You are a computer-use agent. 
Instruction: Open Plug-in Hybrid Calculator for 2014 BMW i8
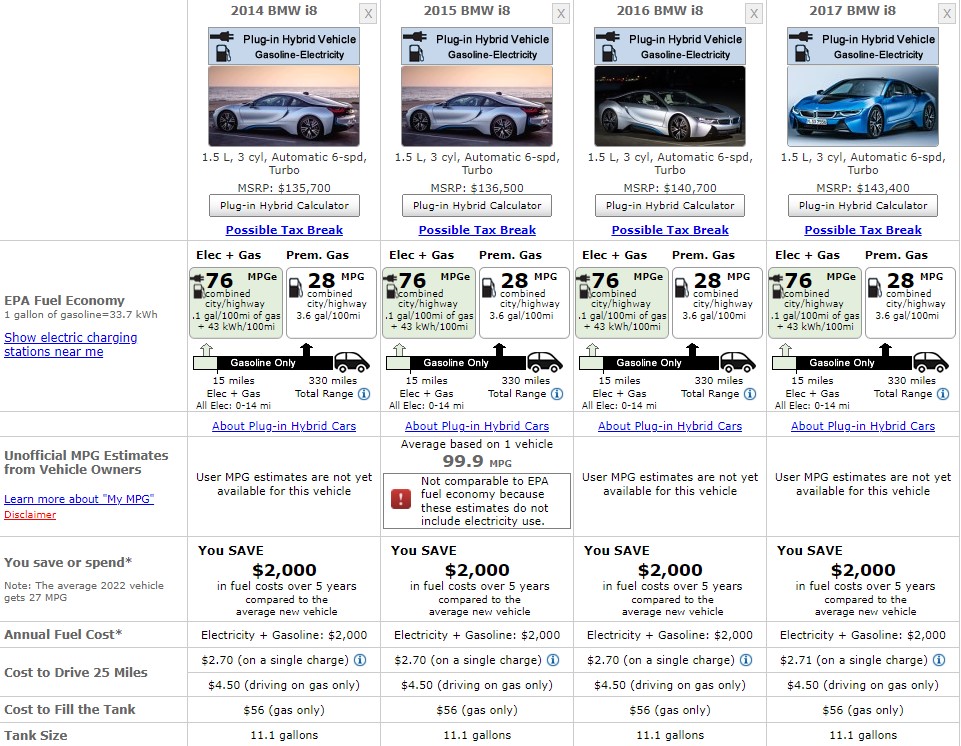[x=284, y=205]
